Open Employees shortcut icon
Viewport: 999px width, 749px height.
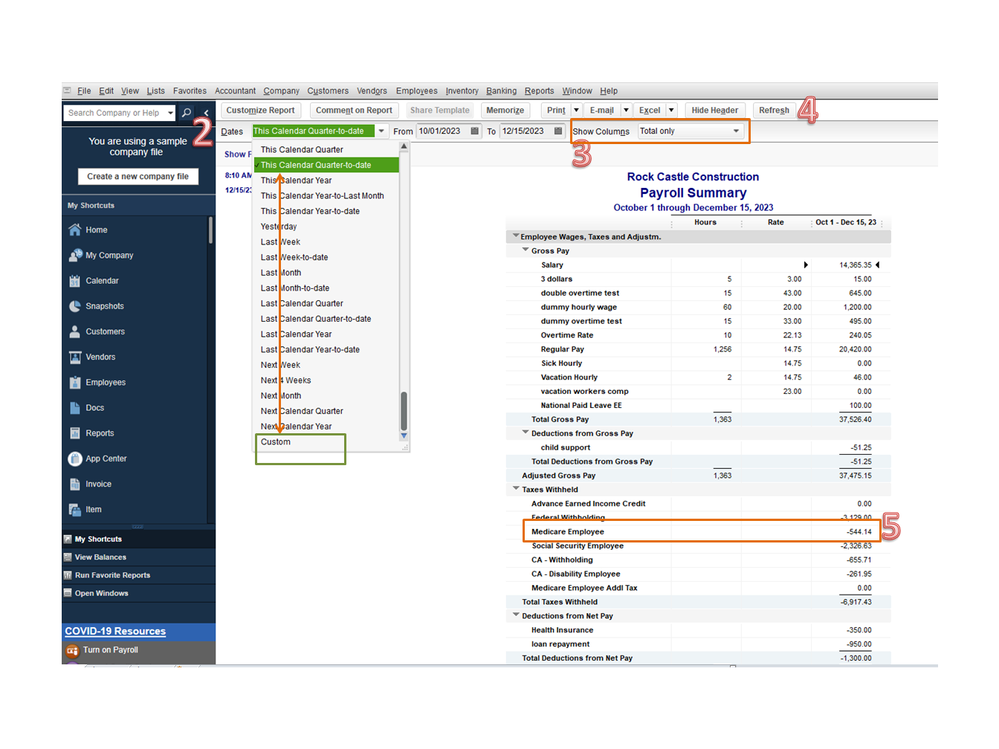pos(75,383)
